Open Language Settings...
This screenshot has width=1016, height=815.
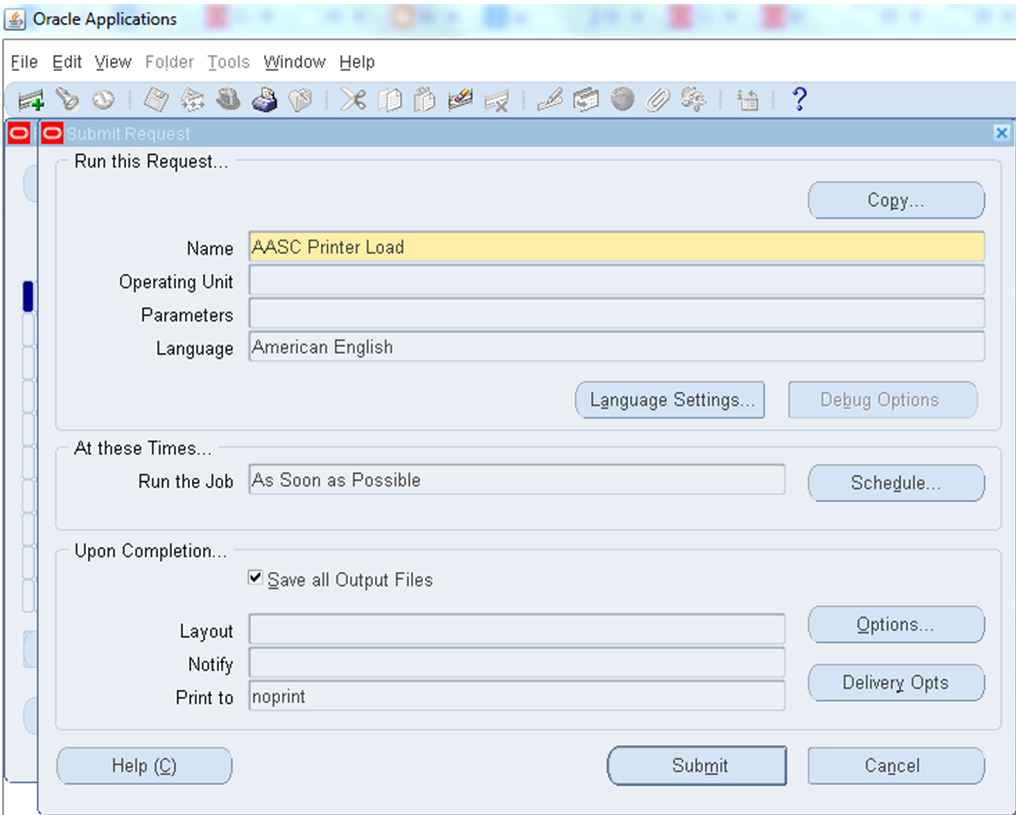670,400
